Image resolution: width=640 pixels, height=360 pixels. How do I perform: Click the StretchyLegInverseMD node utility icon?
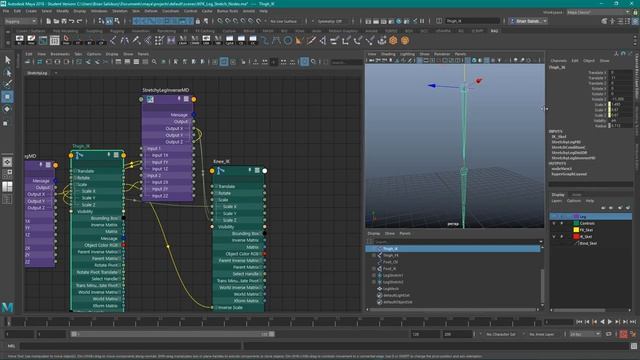click(150, 99)
